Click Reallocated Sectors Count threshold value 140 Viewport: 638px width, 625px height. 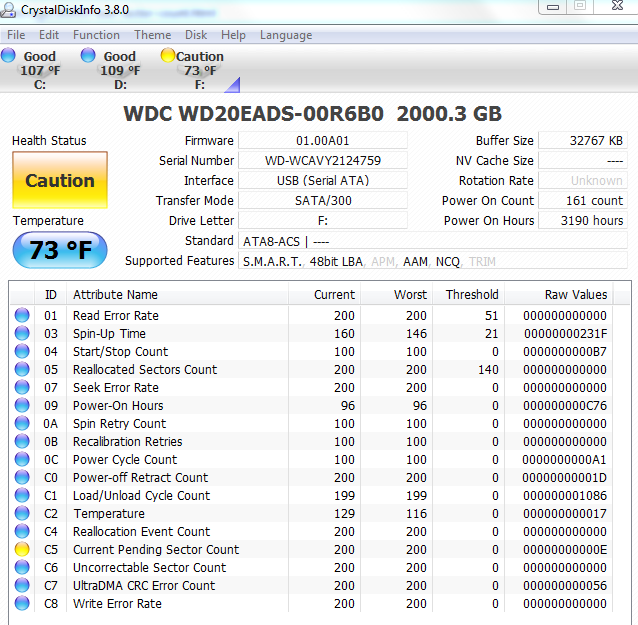[x=488, y=369]
